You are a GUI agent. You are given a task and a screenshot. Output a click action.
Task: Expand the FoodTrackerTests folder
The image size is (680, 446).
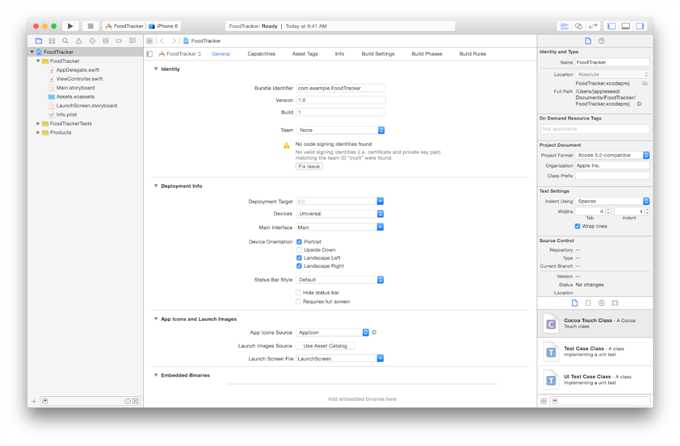[38, 124]
